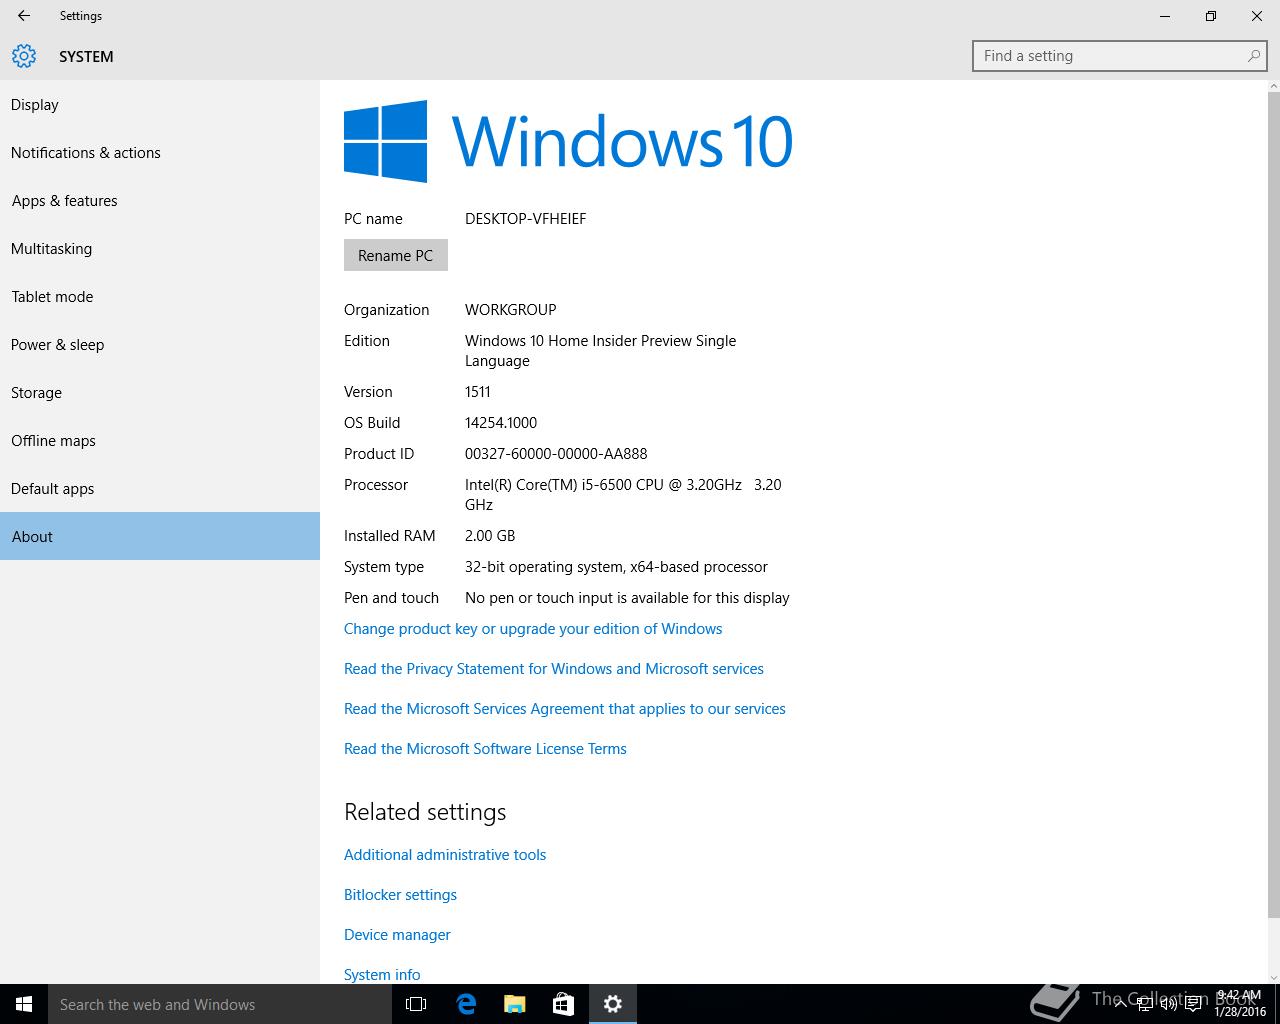1280x1024 pixels.
Task: Open the Windows Start menu
Action: (24, 1004)
